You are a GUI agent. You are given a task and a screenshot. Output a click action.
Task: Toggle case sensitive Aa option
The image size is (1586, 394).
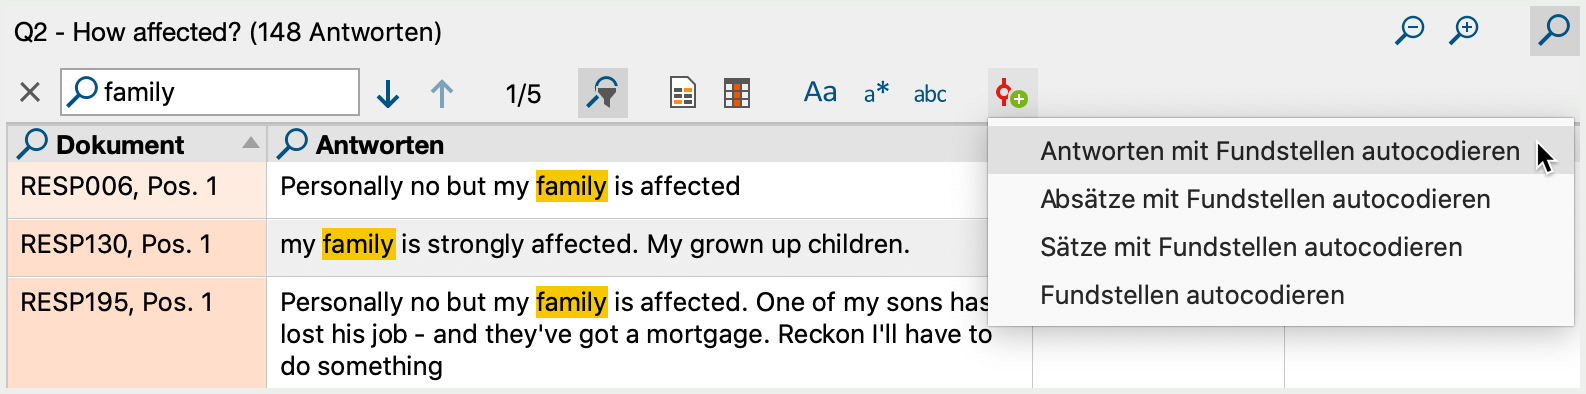pyautogui.click(x=820, y=93)
